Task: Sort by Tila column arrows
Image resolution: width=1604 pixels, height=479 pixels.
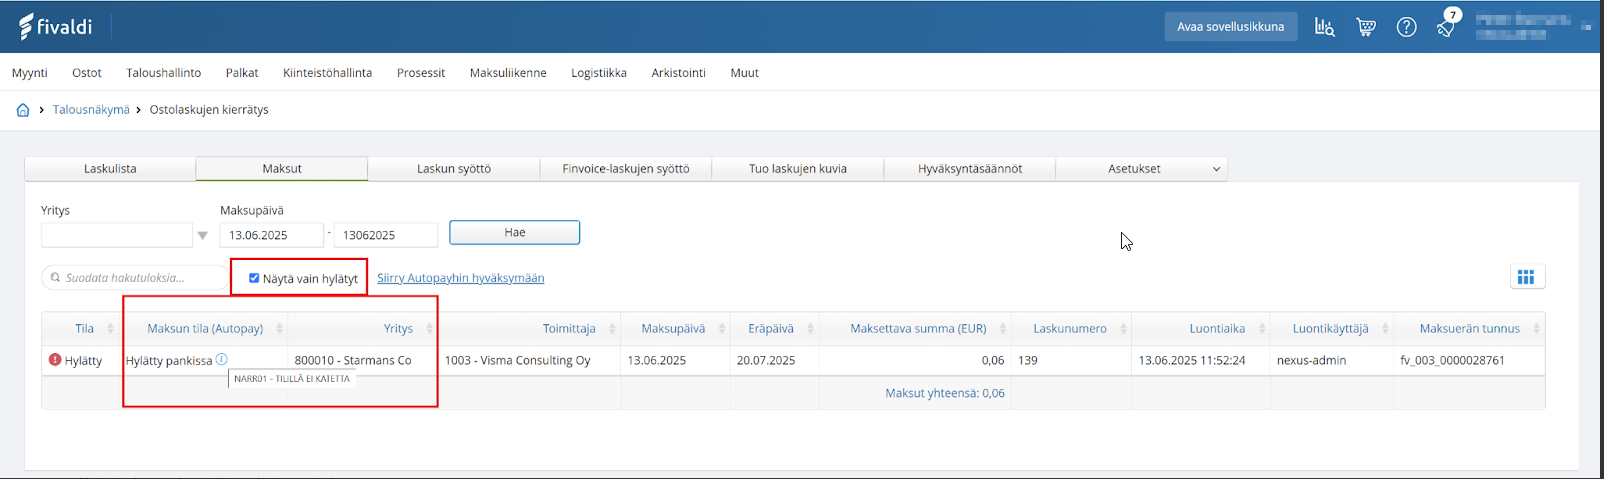Action: (111, 328)
